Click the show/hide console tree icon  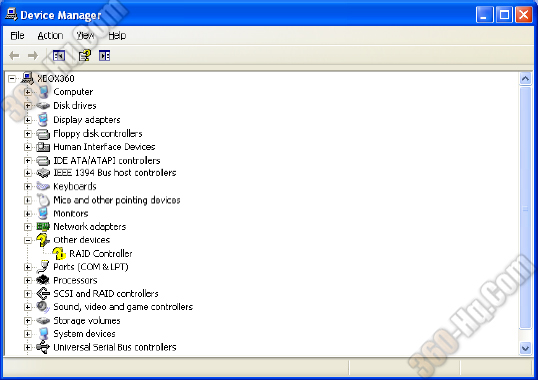click(59, 56)
